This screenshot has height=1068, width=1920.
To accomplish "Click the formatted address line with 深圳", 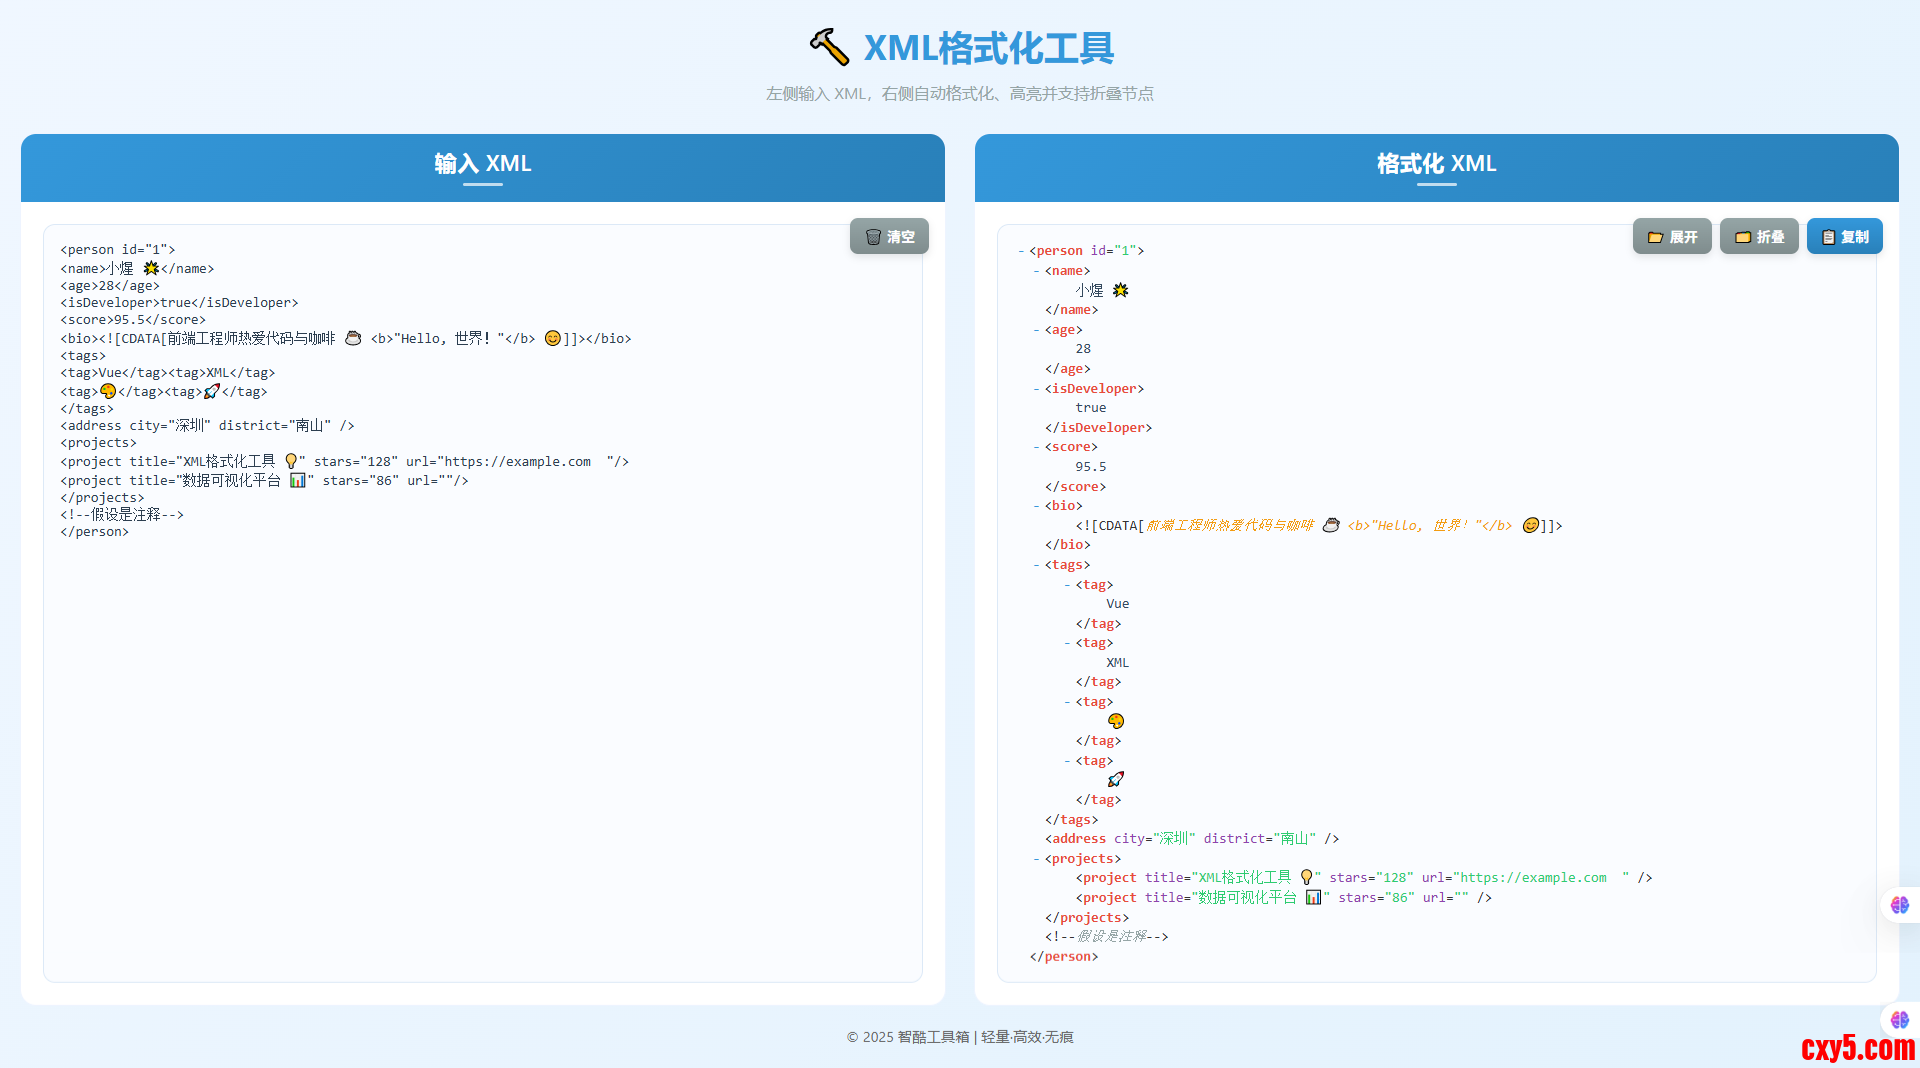I will coord(1192,839).
